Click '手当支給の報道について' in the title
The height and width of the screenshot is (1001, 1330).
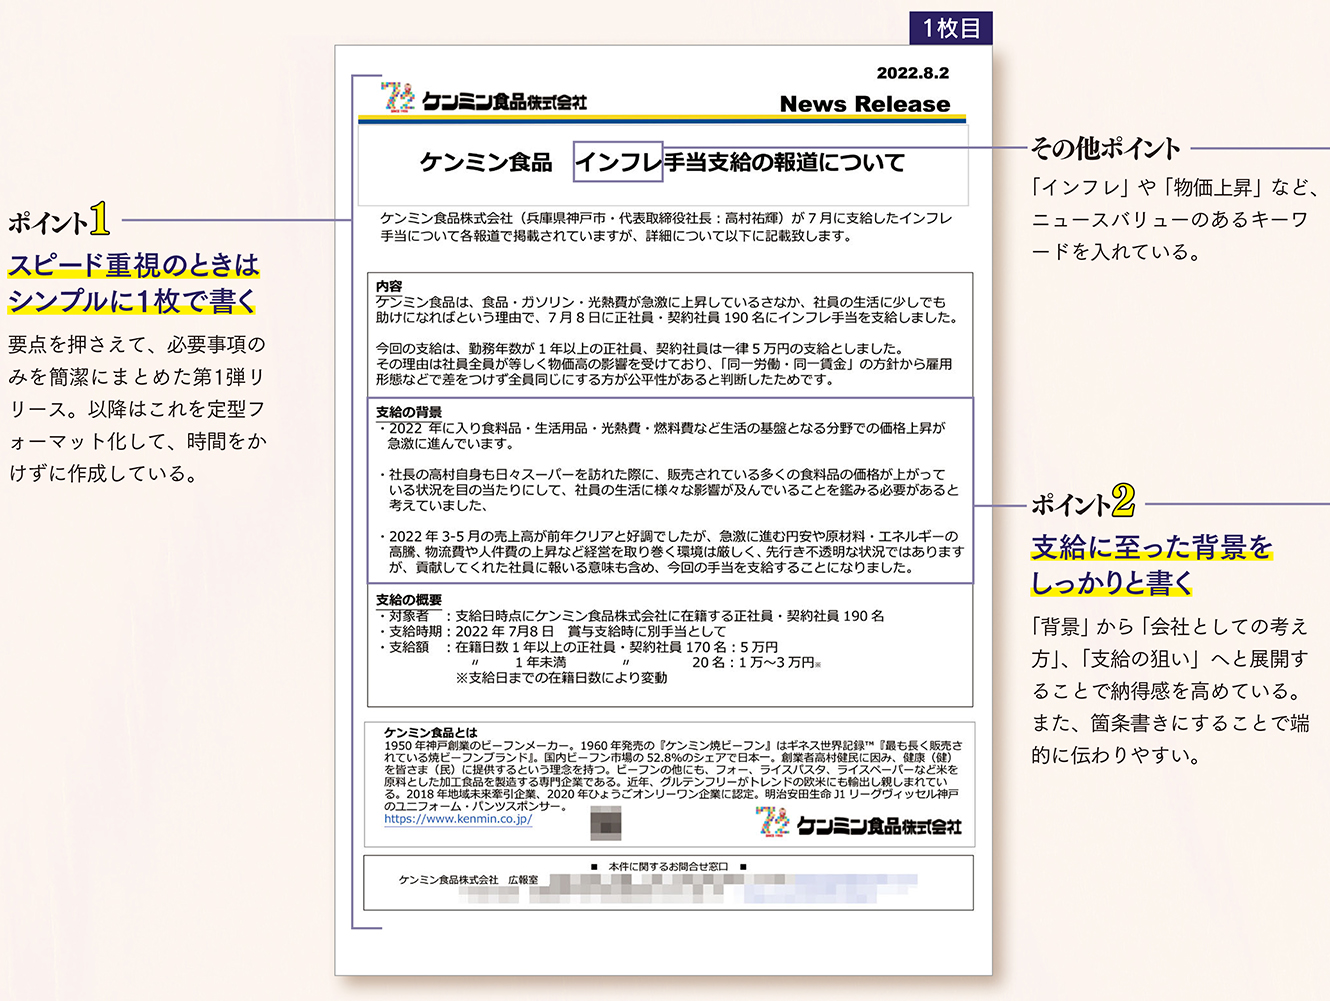tap(785, 162)
